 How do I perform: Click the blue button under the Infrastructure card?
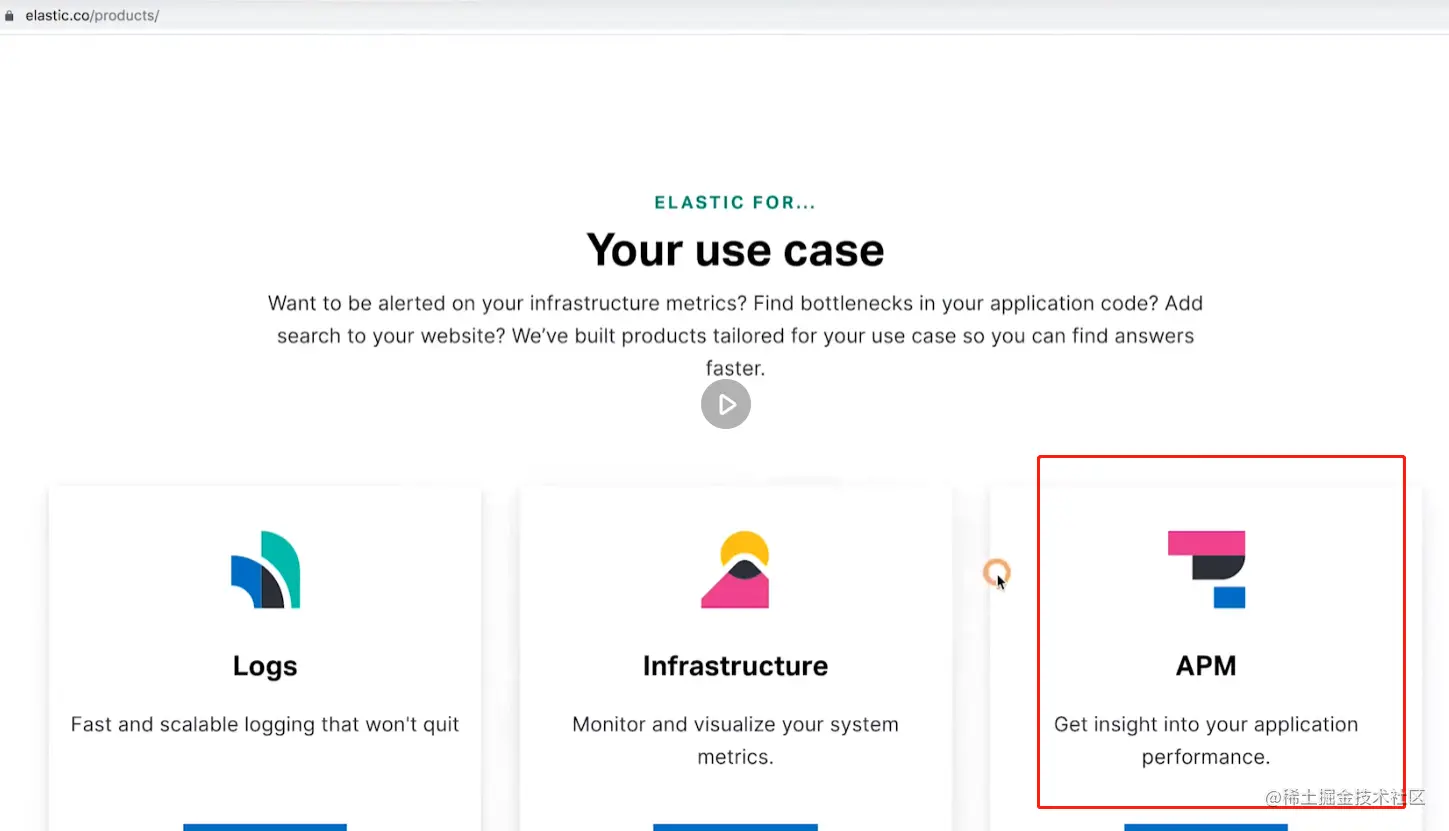point(735,827)
